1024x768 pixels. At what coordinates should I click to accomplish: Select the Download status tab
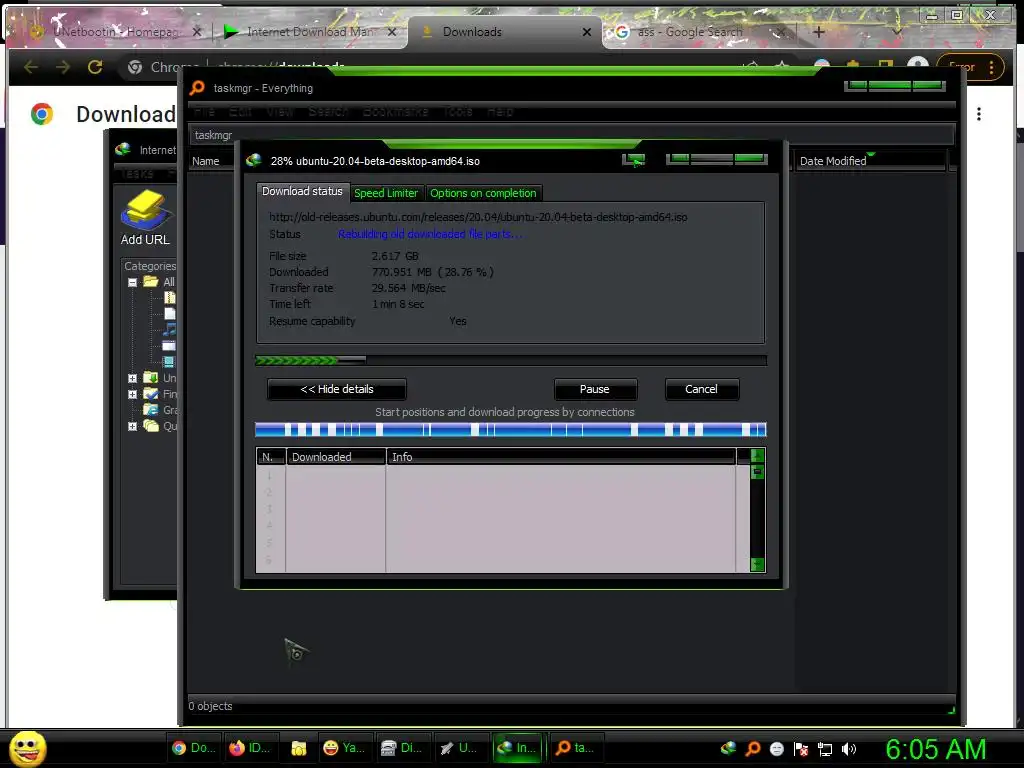[x=302, y=191]
